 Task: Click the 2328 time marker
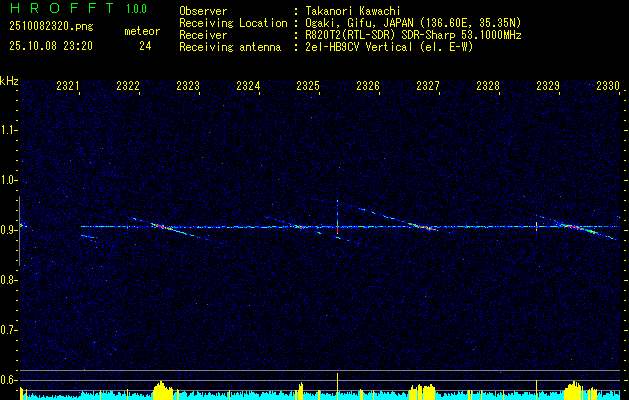pos(488,85)
